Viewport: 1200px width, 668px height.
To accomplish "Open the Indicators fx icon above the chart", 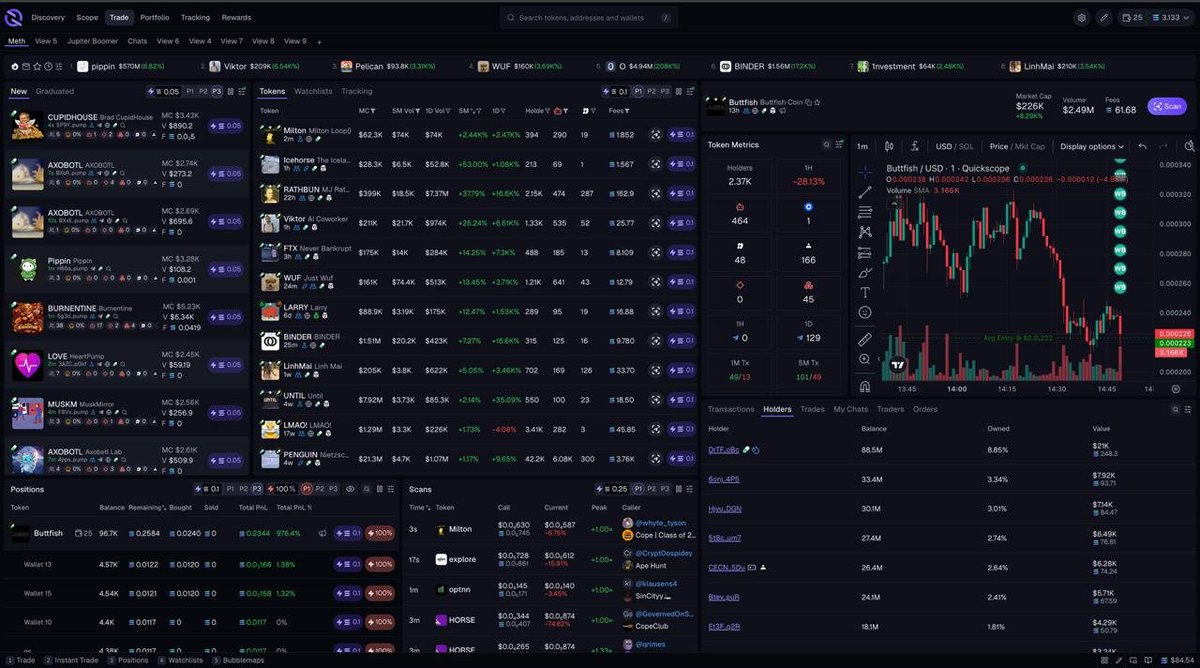I will pos(913,146).
